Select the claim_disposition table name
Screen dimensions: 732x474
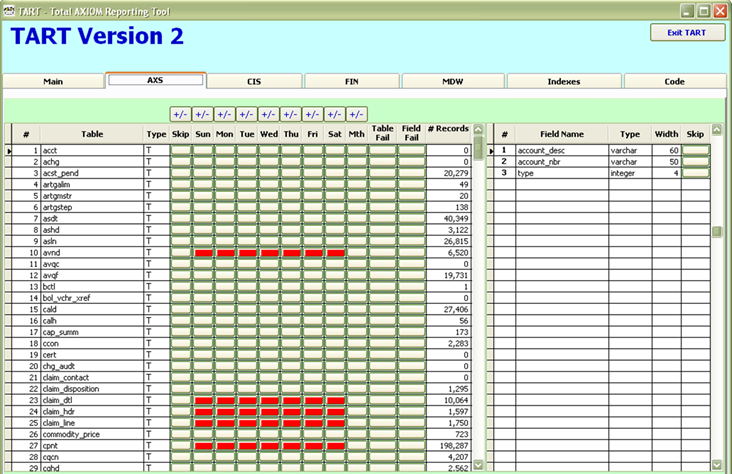point(71,389)
